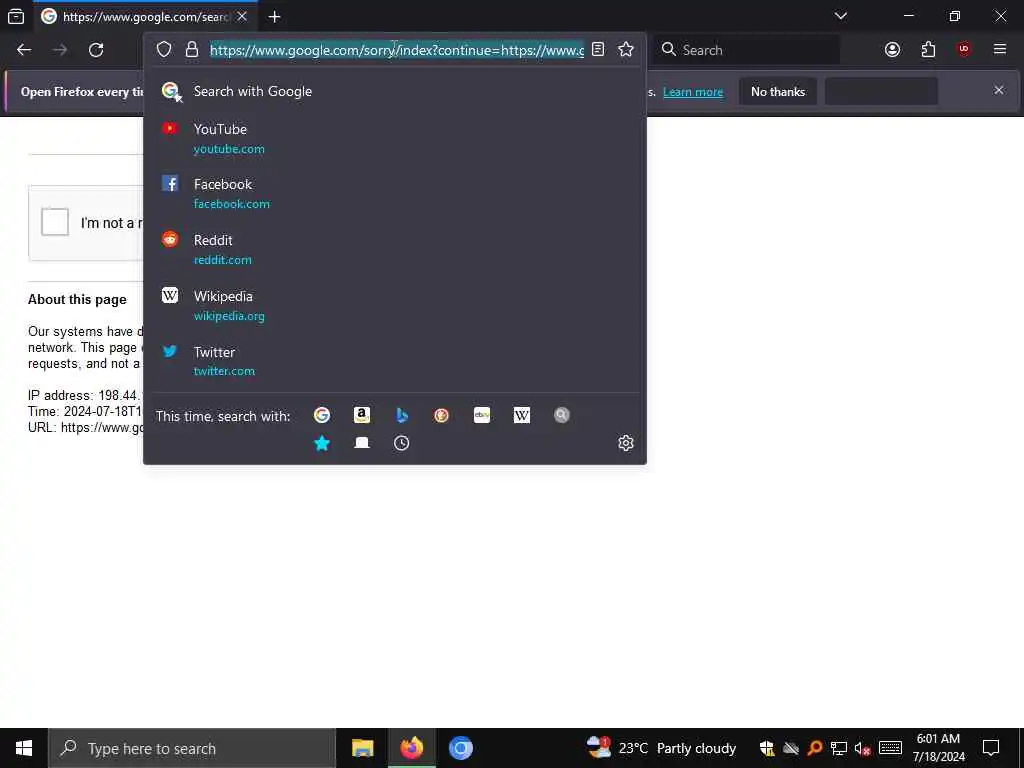Close the google.com tab
The width and height of the screenshot is (1024, 768).
pyautogui.click(x=242, y=16)
